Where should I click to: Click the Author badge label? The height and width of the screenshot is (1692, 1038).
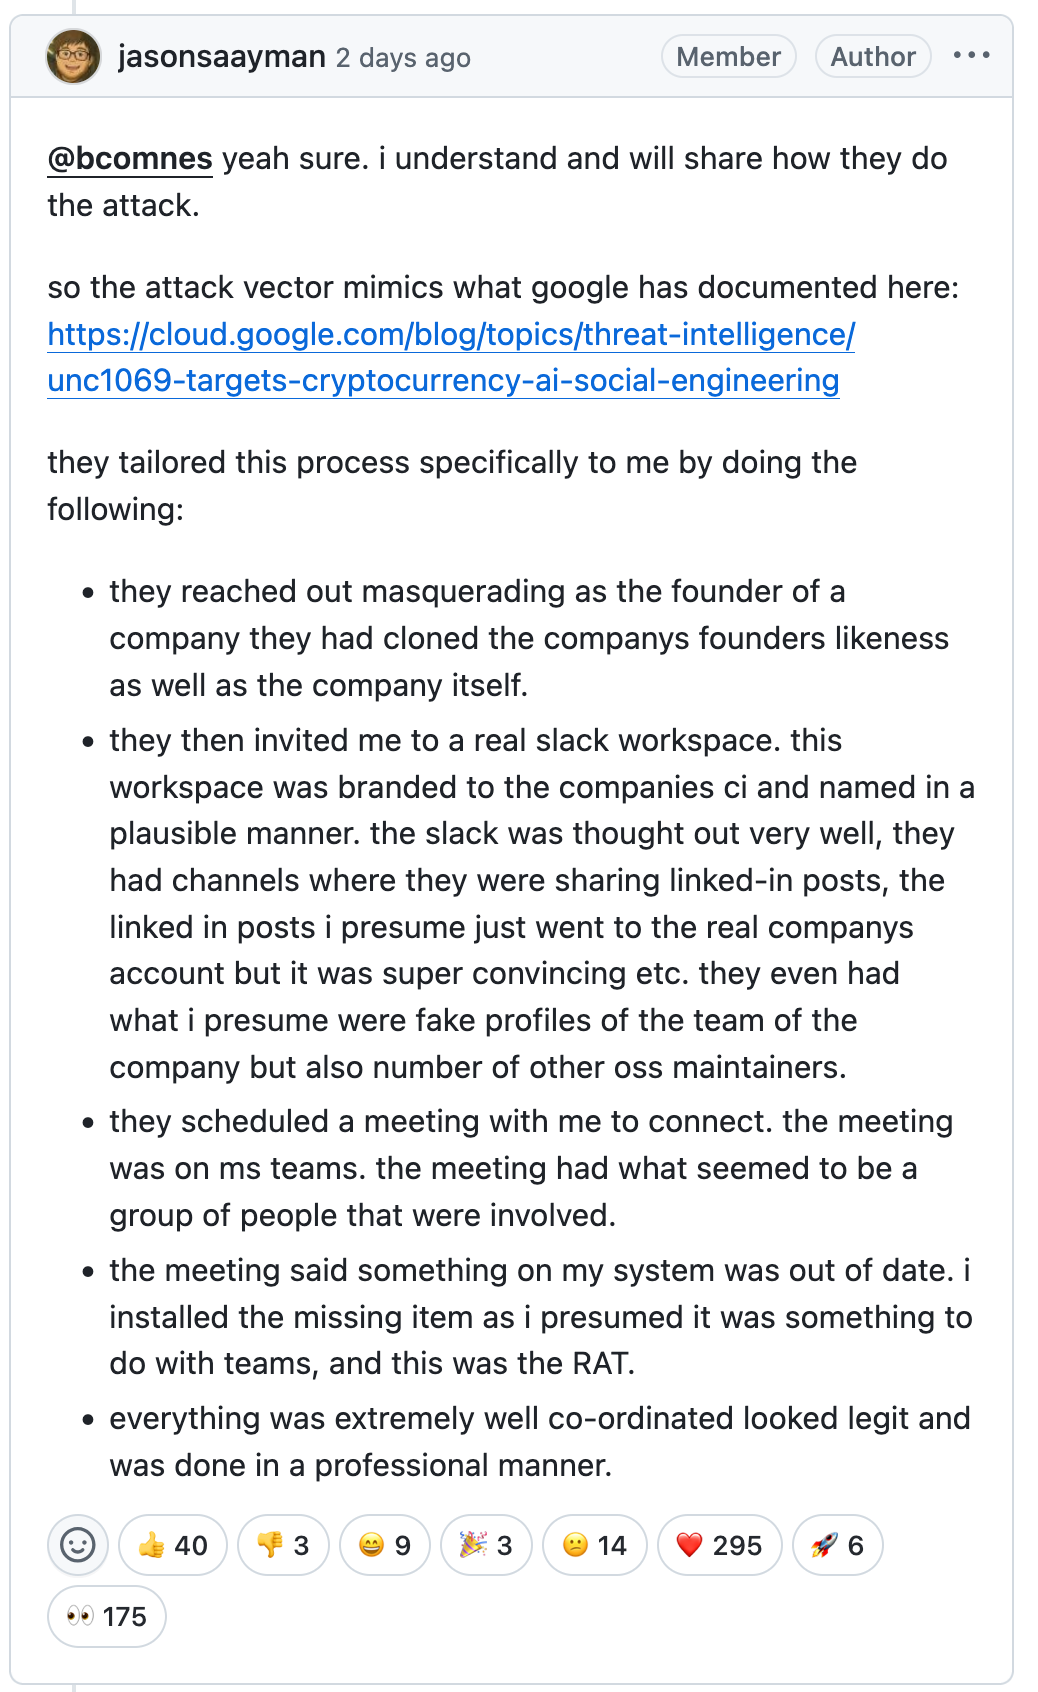pyautogui.click(x=873, y=56)
